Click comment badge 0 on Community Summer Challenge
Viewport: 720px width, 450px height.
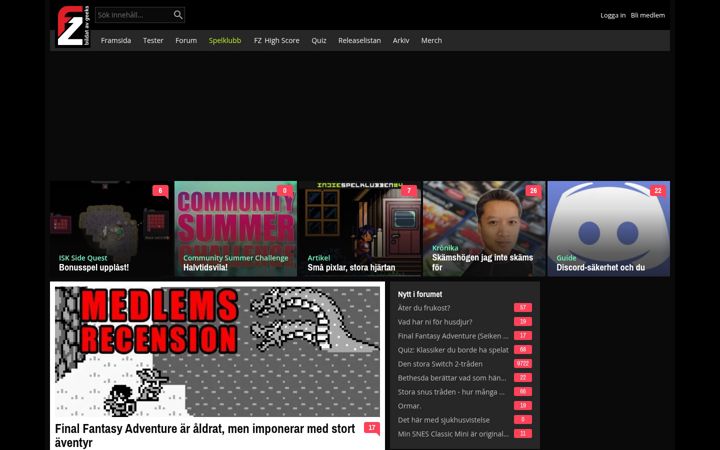click(x=285, y=191)
